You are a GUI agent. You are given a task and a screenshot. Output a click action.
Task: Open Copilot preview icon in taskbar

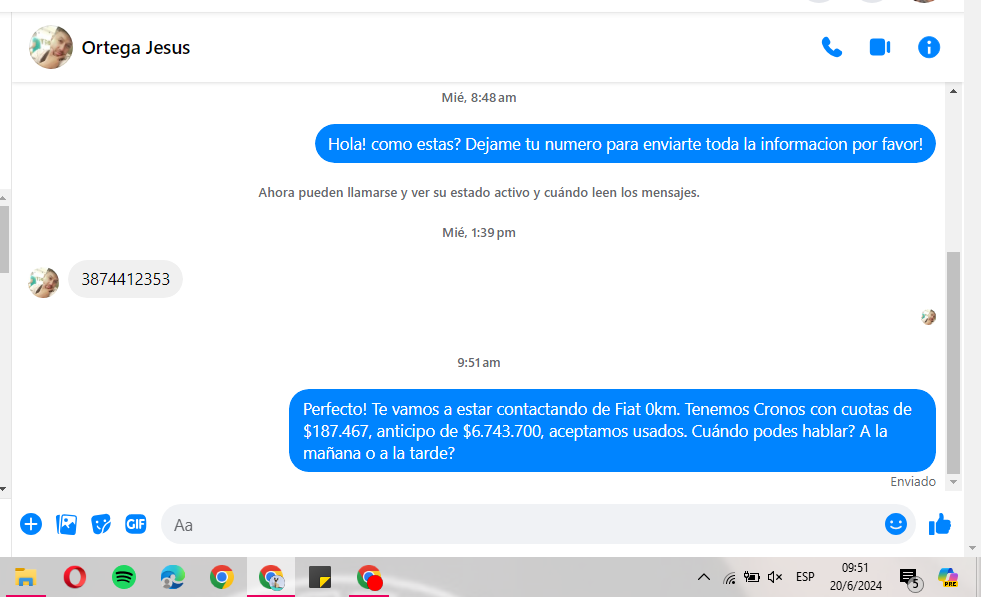tap(948, 577)
